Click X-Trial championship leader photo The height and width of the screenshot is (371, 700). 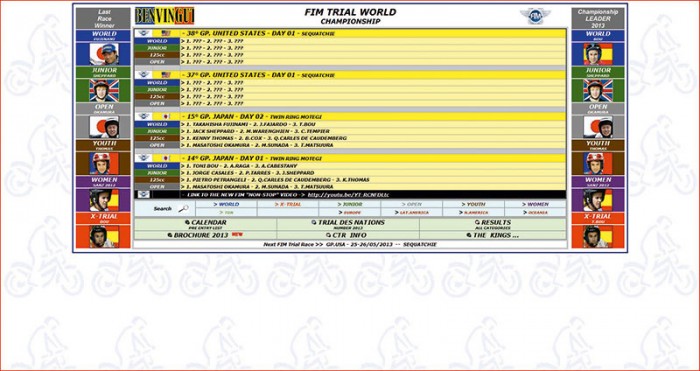598,236
